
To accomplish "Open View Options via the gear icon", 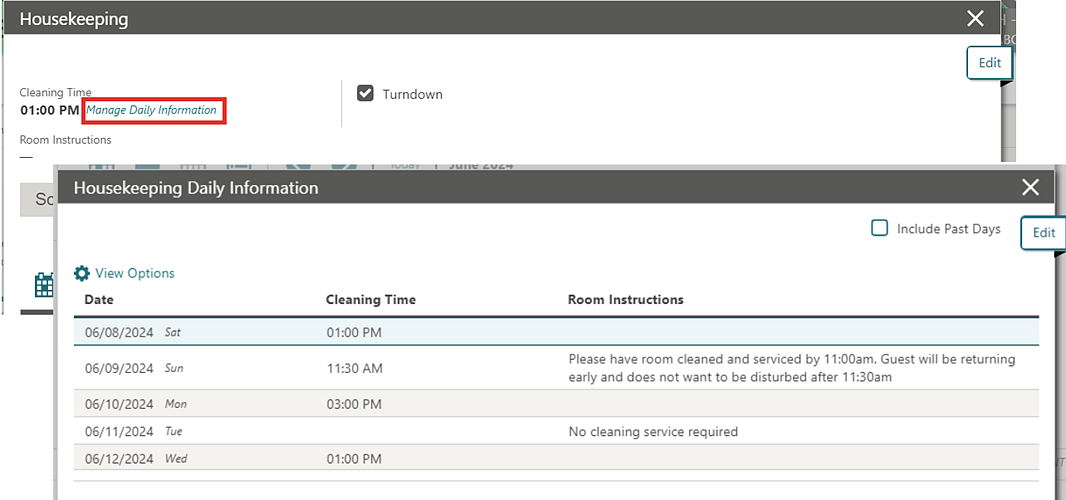I will (x=83, y=273).
